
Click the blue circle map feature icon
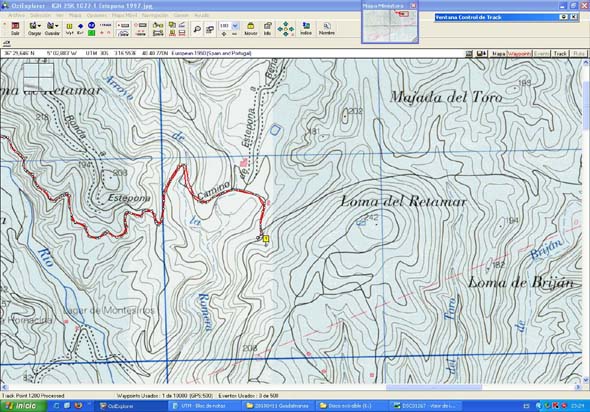point(91,25)
